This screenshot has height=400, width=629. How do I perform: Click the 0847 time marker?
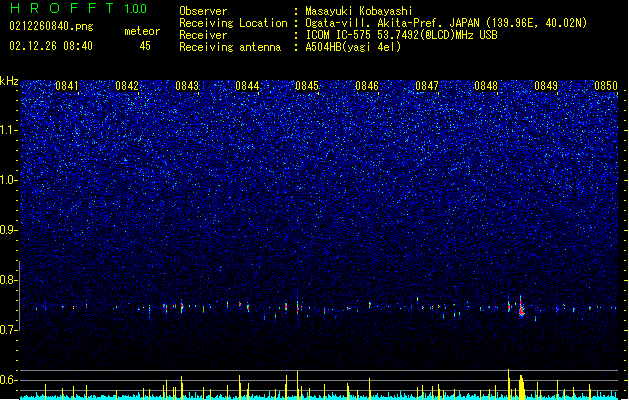(x=427, y=86)
